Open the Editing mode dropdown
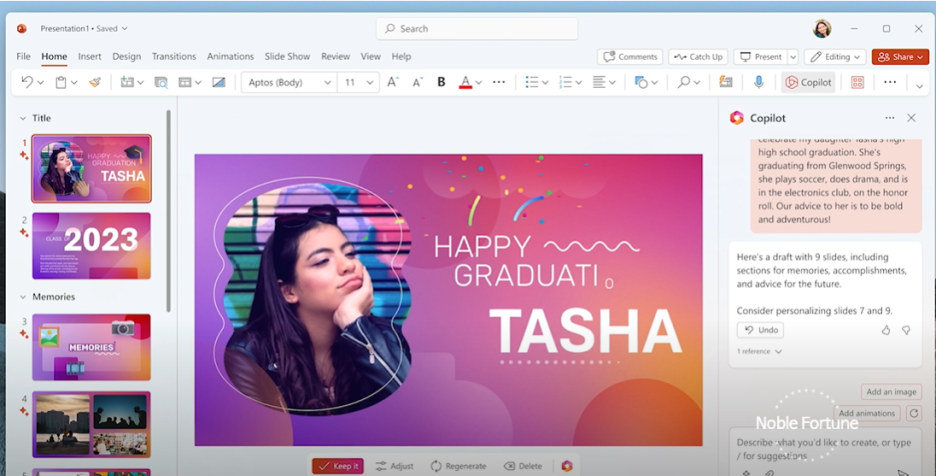The width and height of the screenshot is (936, 476). click(x=835, y=57)
